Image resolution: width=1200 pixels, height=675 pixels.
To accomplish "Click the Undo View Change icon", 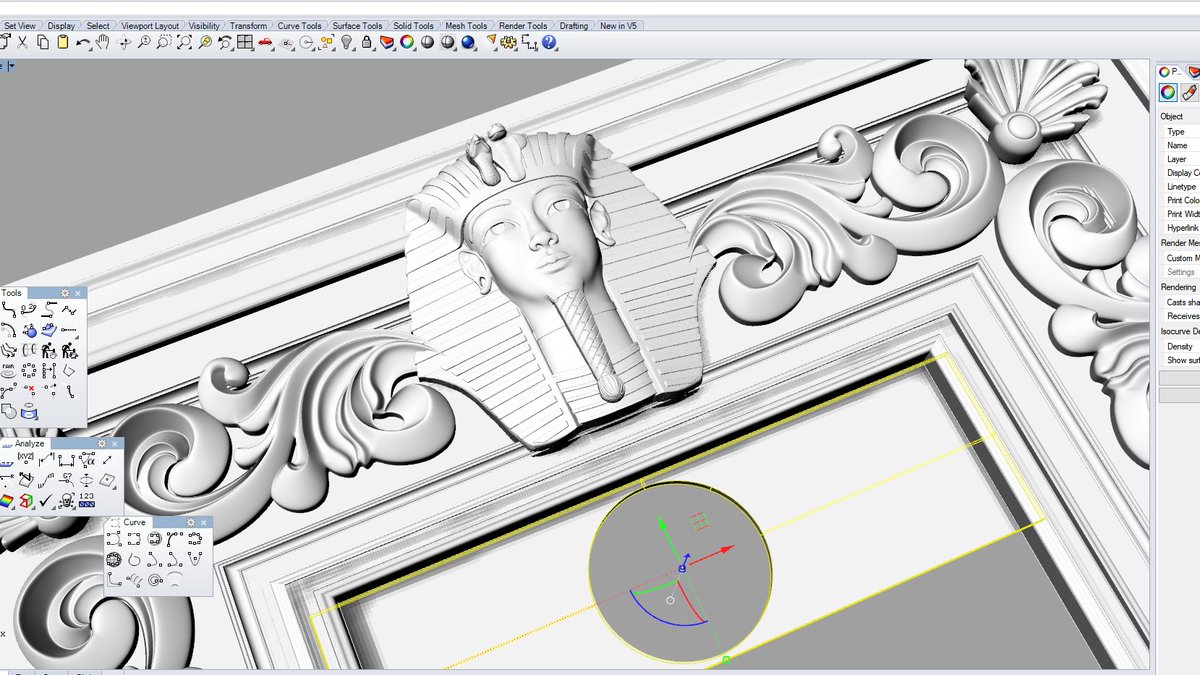I will click(x=225, y=42).
